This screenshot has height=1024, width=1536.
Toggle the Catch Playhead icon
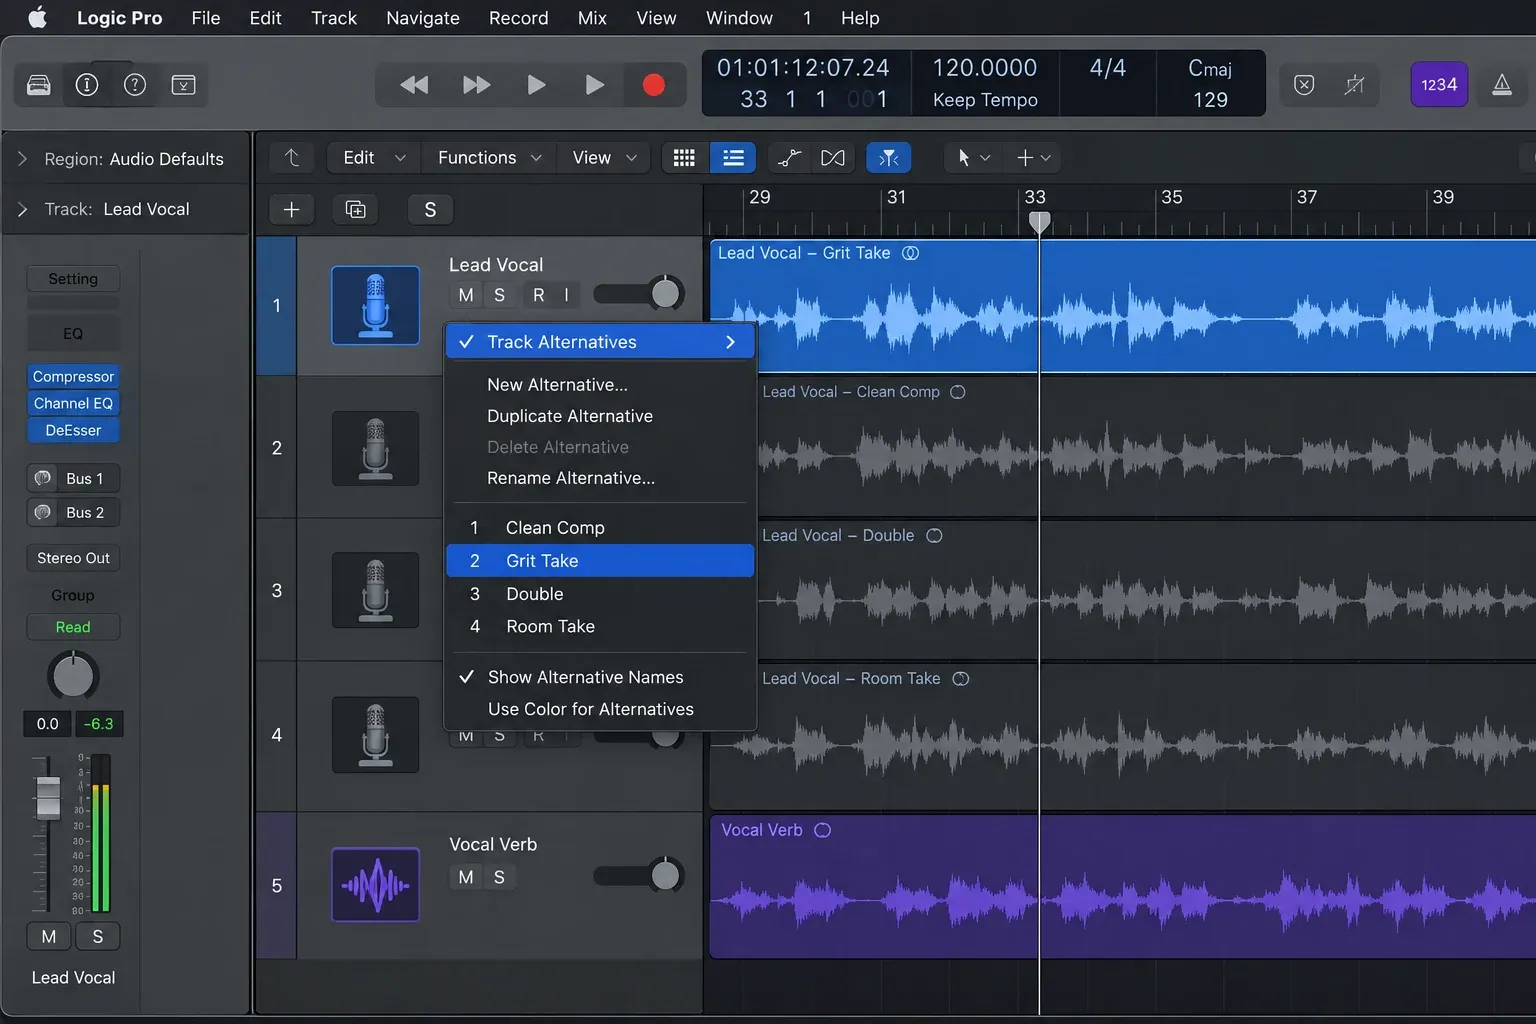point(888,158)
